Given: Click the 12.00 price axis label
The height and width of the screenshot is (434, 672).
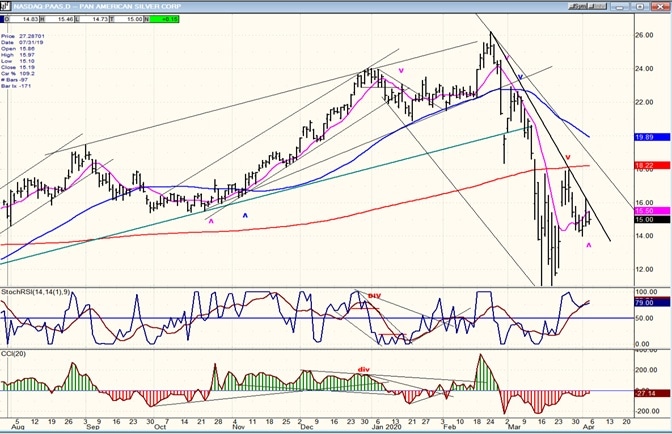Looking at the screenshot, I should 644,269.
